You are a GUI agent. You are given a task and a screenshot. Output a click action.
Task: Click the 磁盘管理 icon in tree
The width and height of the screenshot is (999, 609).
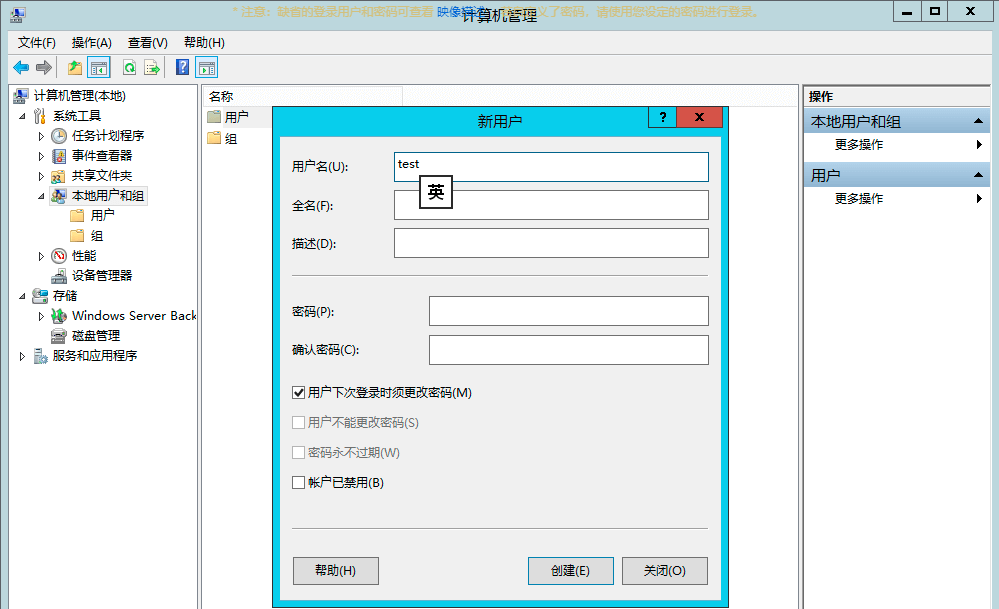point(59,336)
